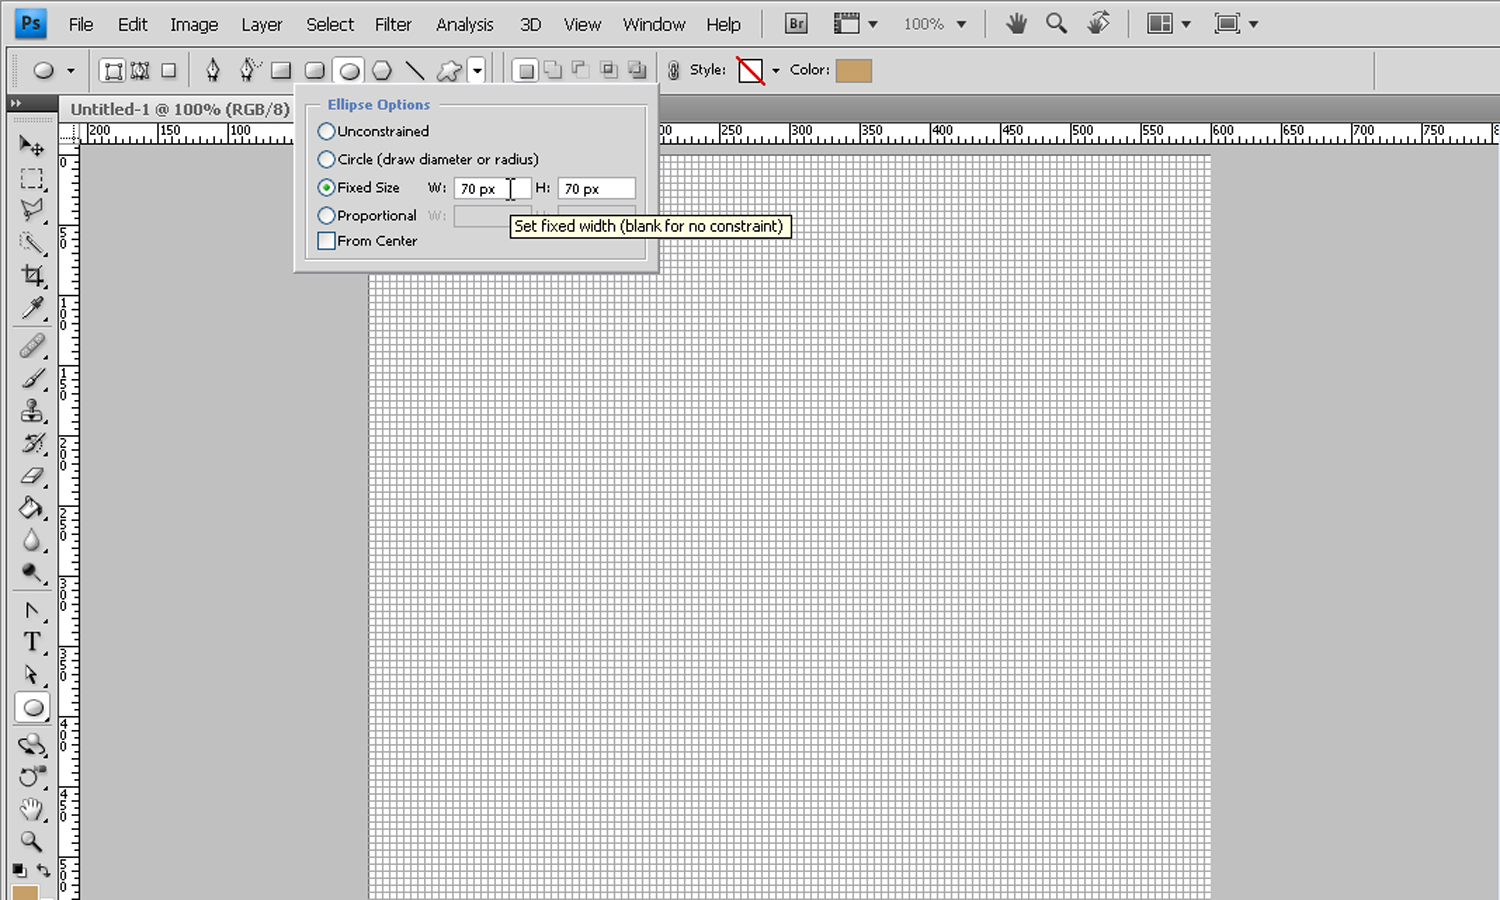This screenshot has height=900, width=1500.
Task: Launch Bridge with the Br button
Action: [x=796, y=24]
